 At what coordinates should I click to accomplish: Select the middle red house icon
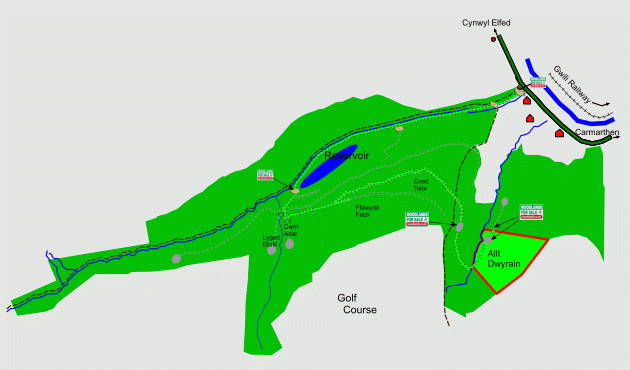530,118
